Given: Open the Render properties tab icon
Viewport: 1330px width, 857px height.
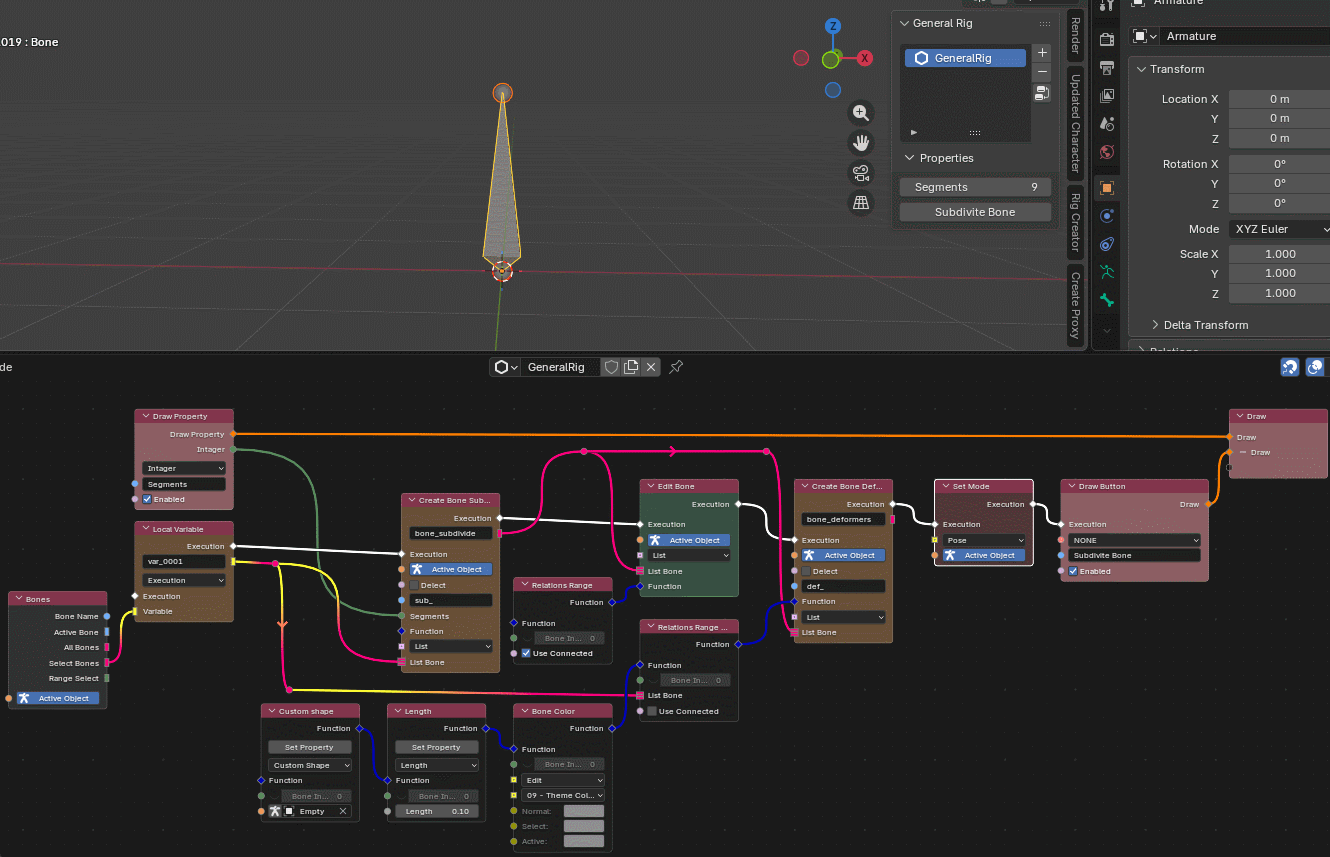Looking at the screenshot, I should click(x=1107, y=39).
